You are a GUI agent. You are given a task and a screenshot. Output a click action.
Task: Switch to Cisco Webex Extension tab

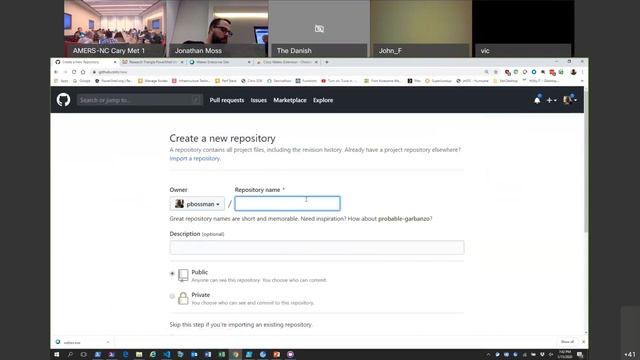point(286,62)
